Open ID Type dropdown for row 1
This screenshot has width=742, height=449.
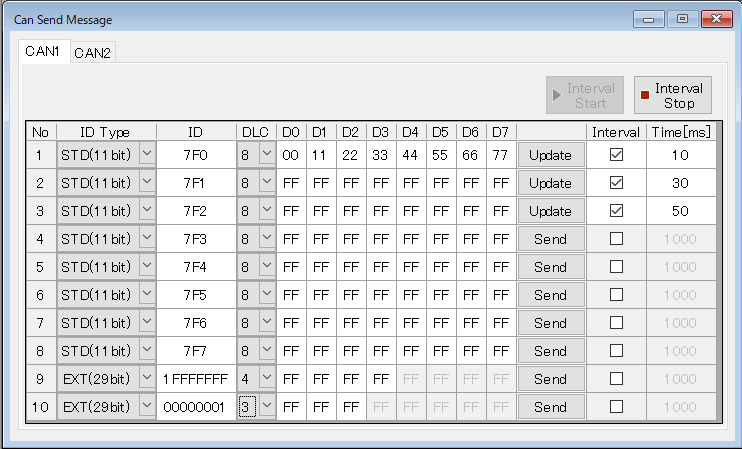[147, 155]
